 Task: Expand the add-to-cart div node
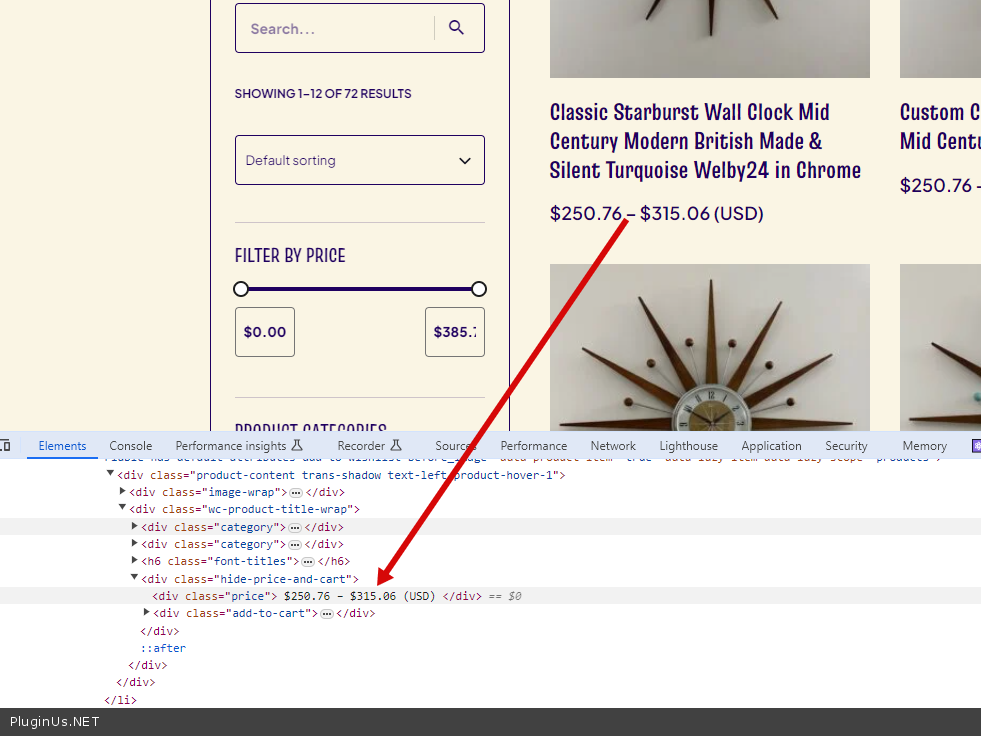[147, 613]
